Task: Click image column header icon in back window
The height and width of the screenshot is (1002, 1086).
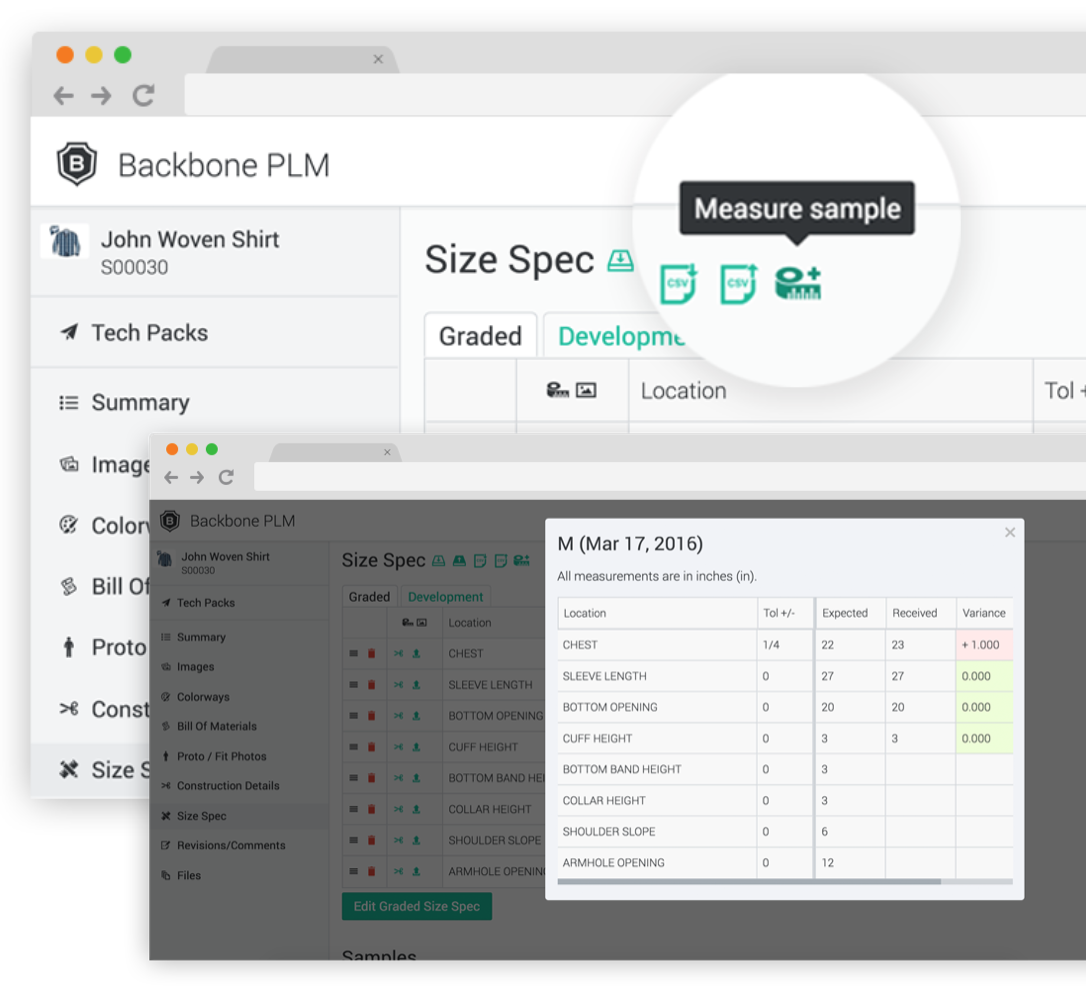Action: point(586,391)
